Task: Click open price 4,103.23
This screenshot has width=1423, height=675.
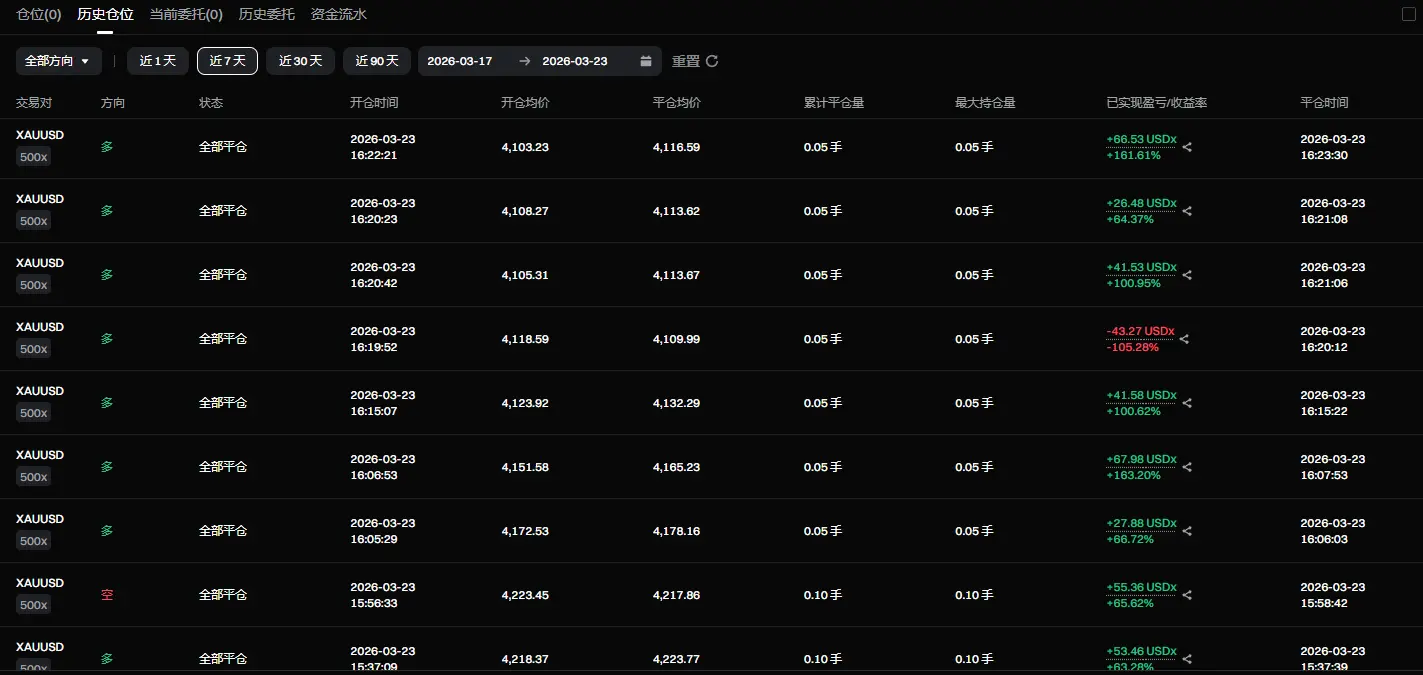Action: click(525, 147)
